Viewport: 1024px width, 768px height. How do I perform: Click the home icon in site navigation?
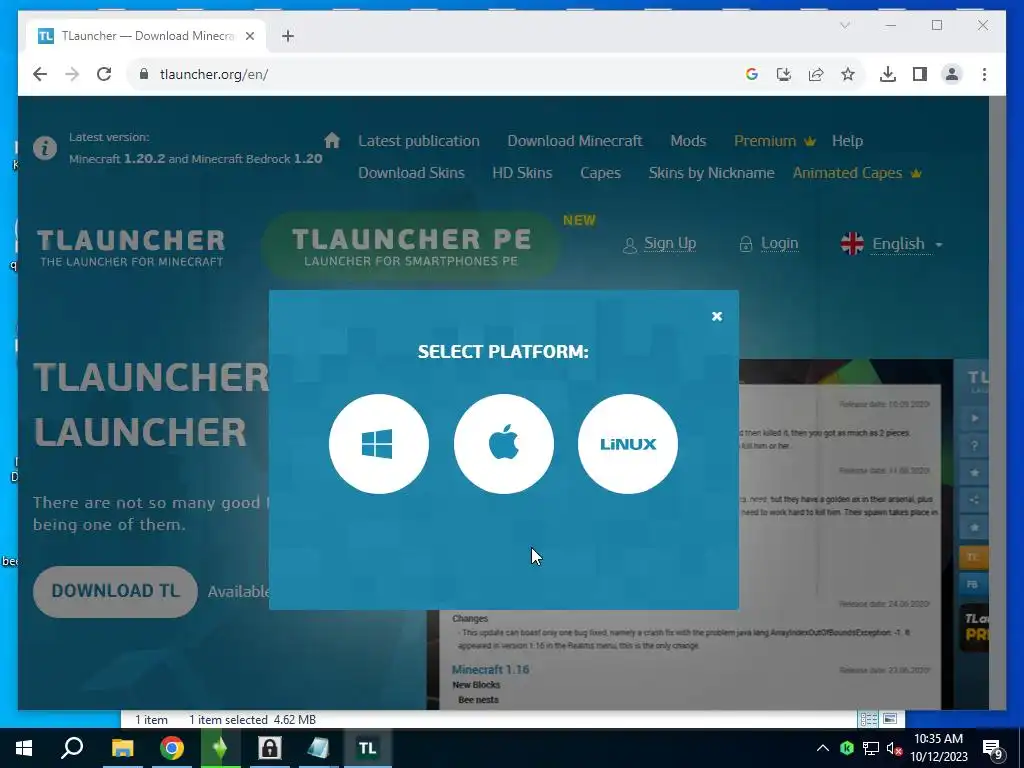click(332, 140)
